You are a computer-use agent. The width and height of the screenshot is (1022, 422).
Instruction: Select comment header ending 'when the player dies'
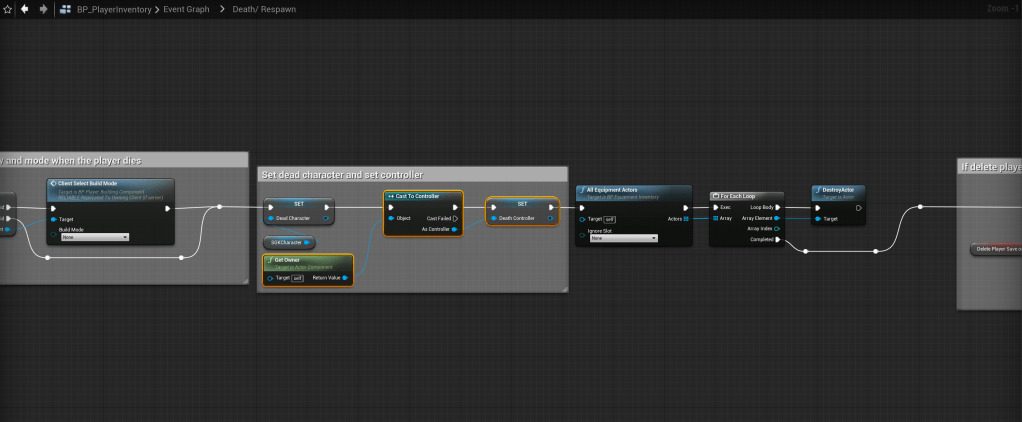124,160
